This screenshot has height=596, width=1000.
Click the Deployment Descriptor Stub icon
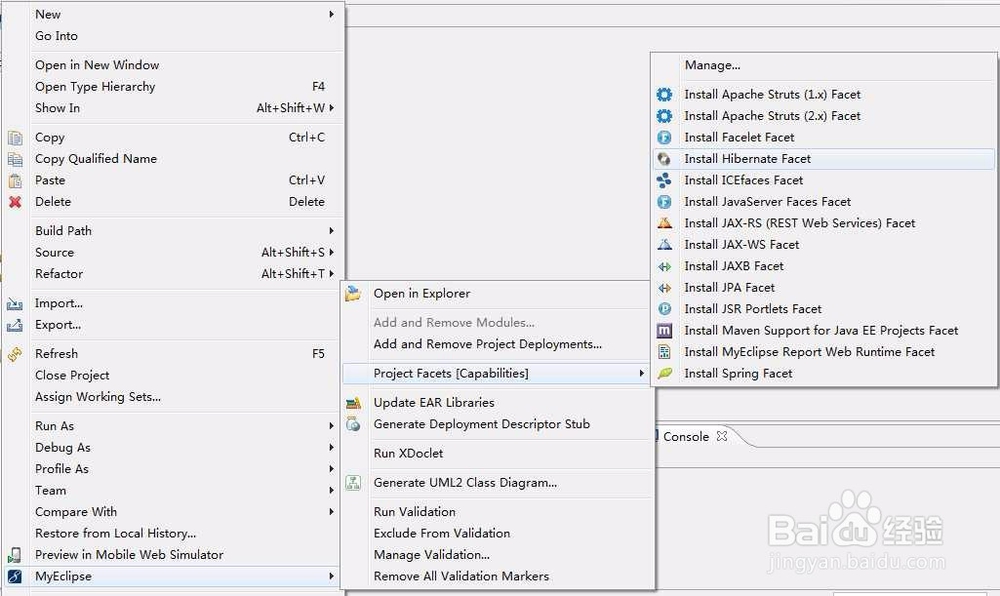point(353,424)
